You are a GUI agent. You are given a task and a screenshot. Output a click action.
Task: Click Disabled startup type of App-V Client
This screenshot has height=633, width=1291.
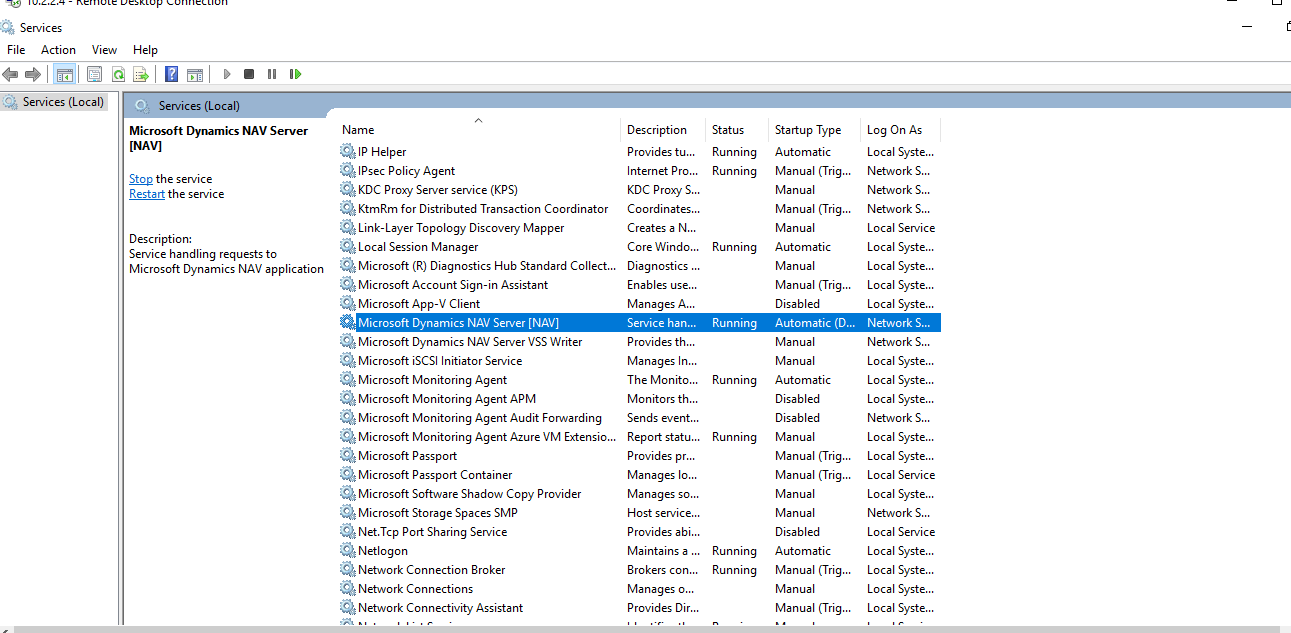pyautogui.click(x=797, y=304)
